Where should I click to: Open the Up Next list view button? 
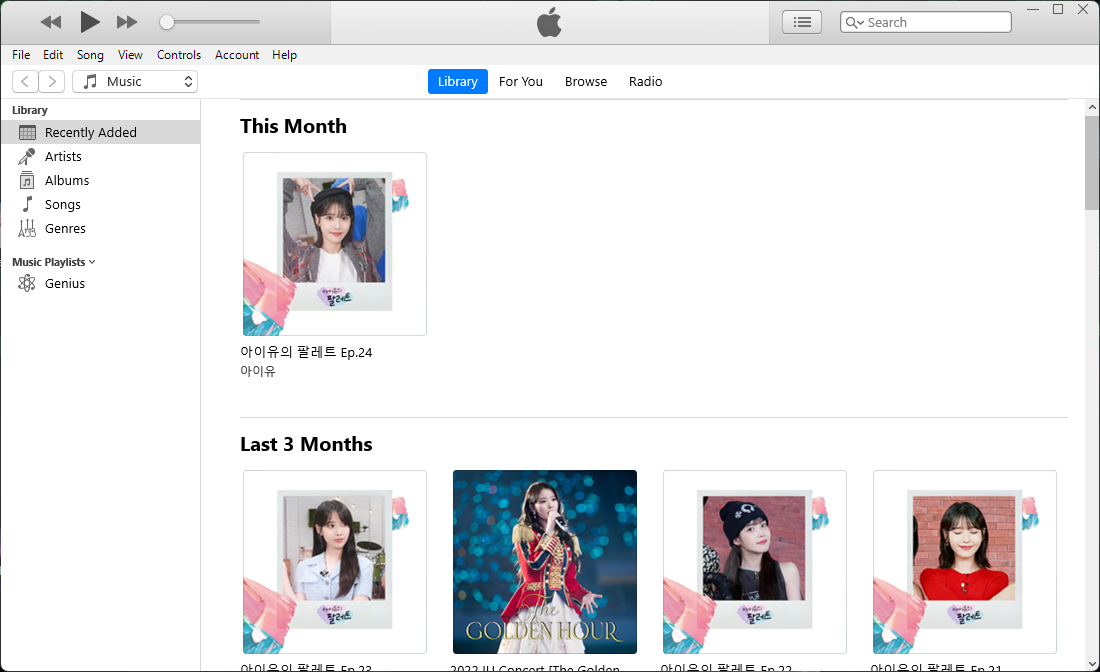pos(802,22)
